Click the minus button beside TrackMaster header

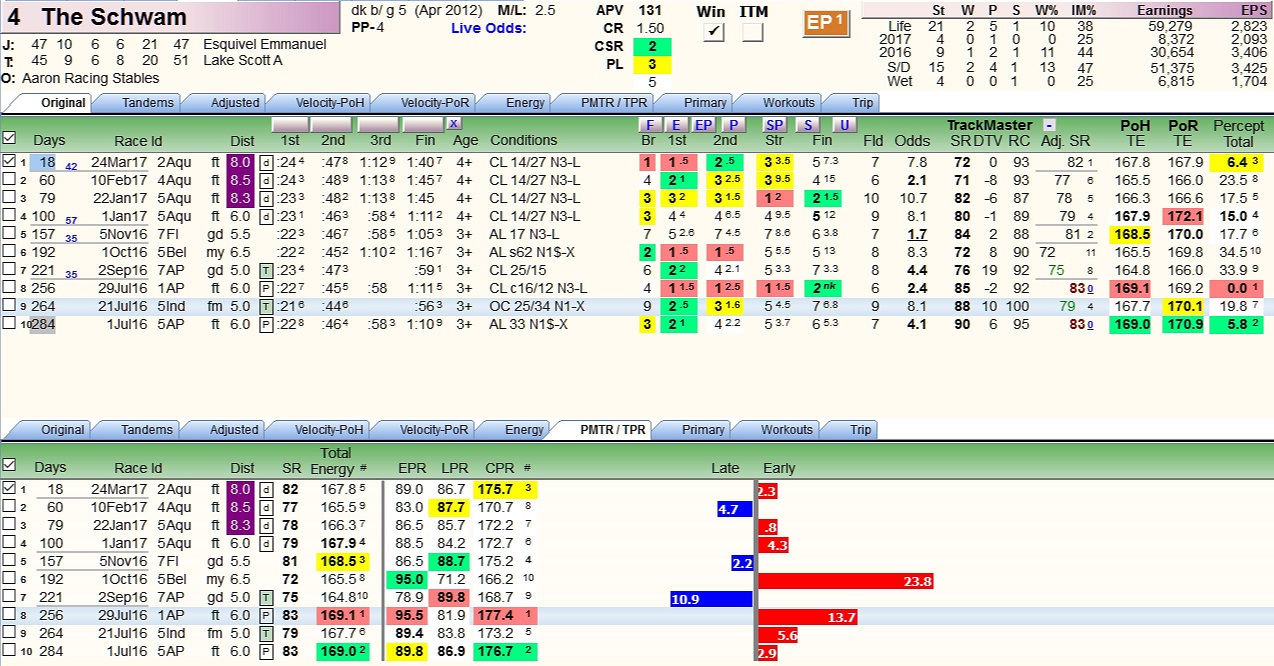pos(1049,125)
